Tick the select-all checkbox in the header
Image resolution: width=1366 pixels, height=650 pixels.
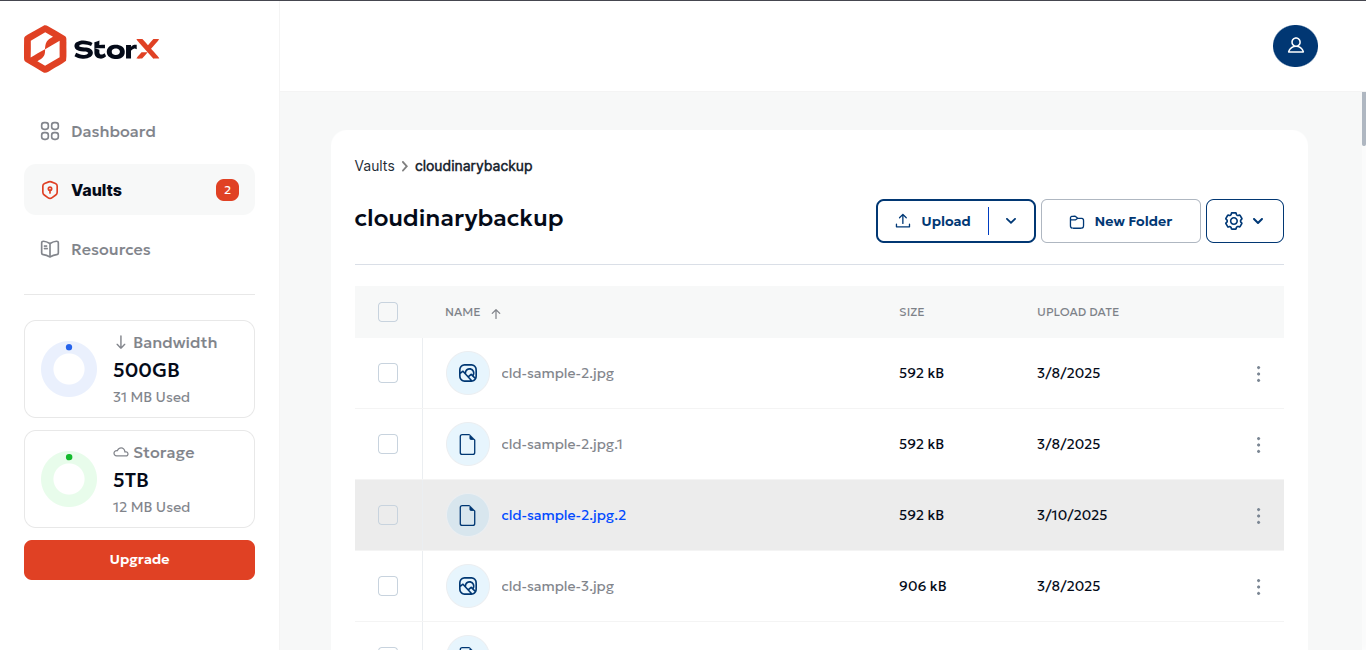(388, 312)
